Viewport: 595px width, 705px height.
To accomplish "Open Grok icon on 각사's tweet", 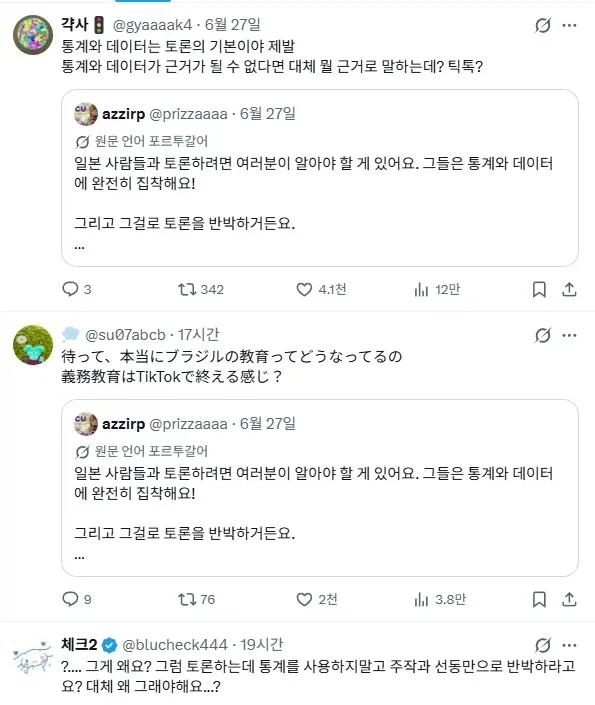I will pyautogui.click(x=543, y=25).
